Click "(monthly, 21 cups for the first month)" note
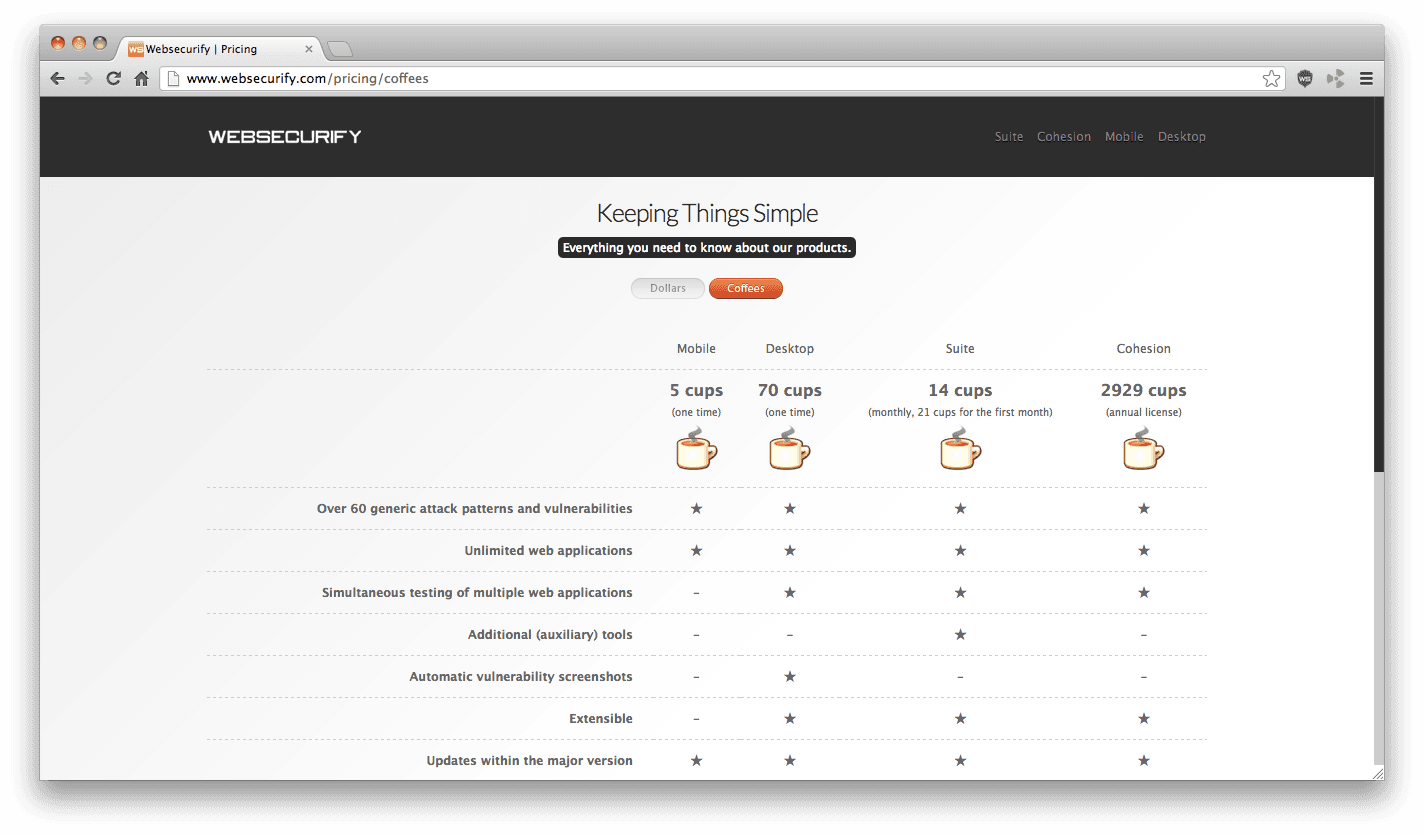1424x835 pixels. (x=960, y=413)
